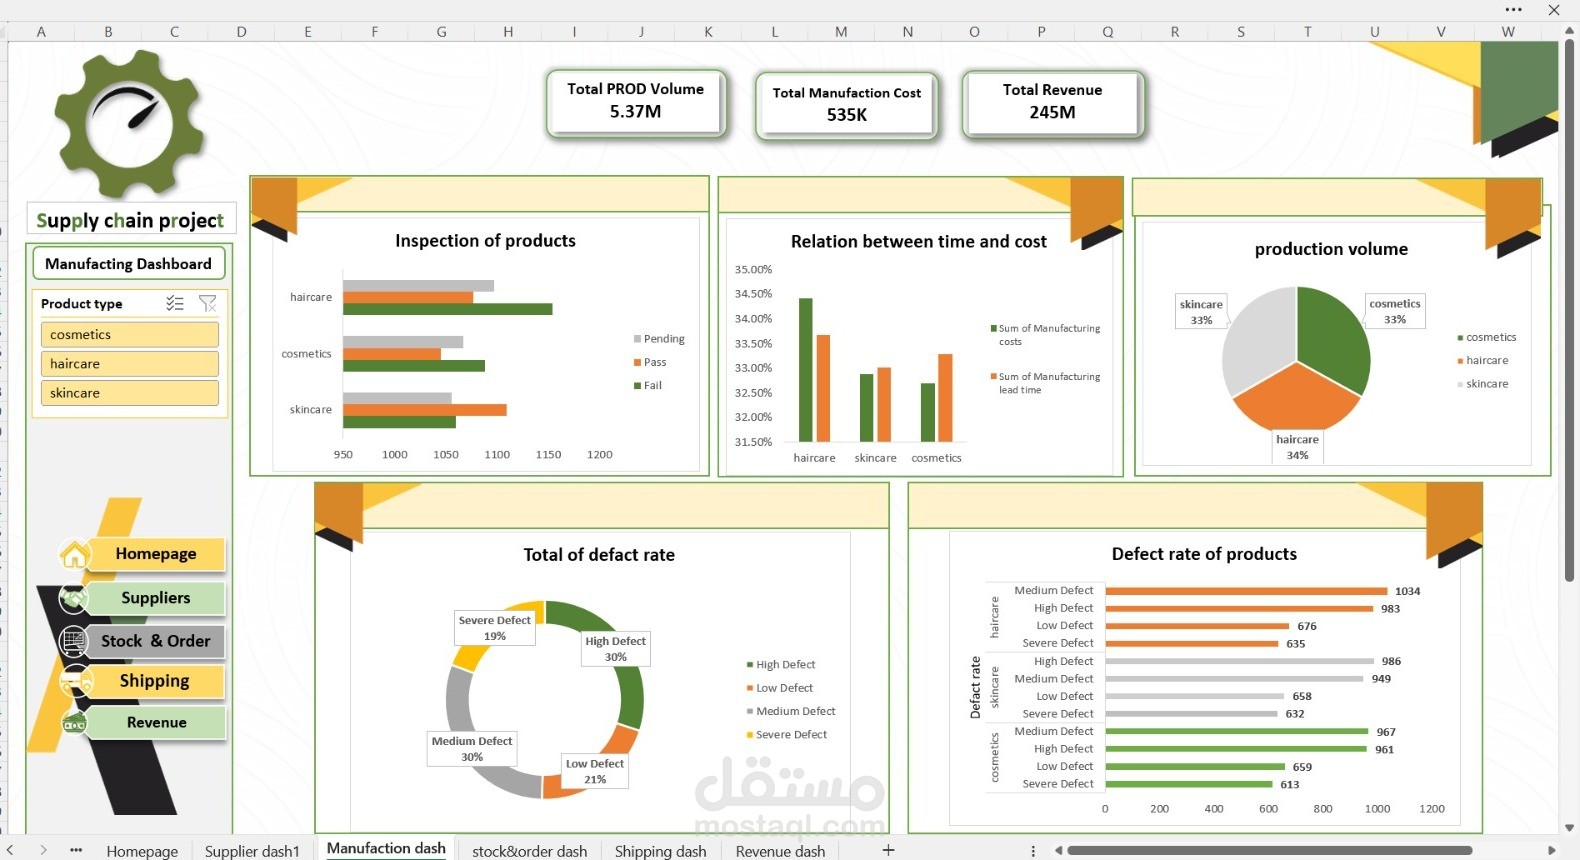The image size is (1580, 860).
Task: Open the Stock & Order navigation button
Action: click(x=155, y=641)
